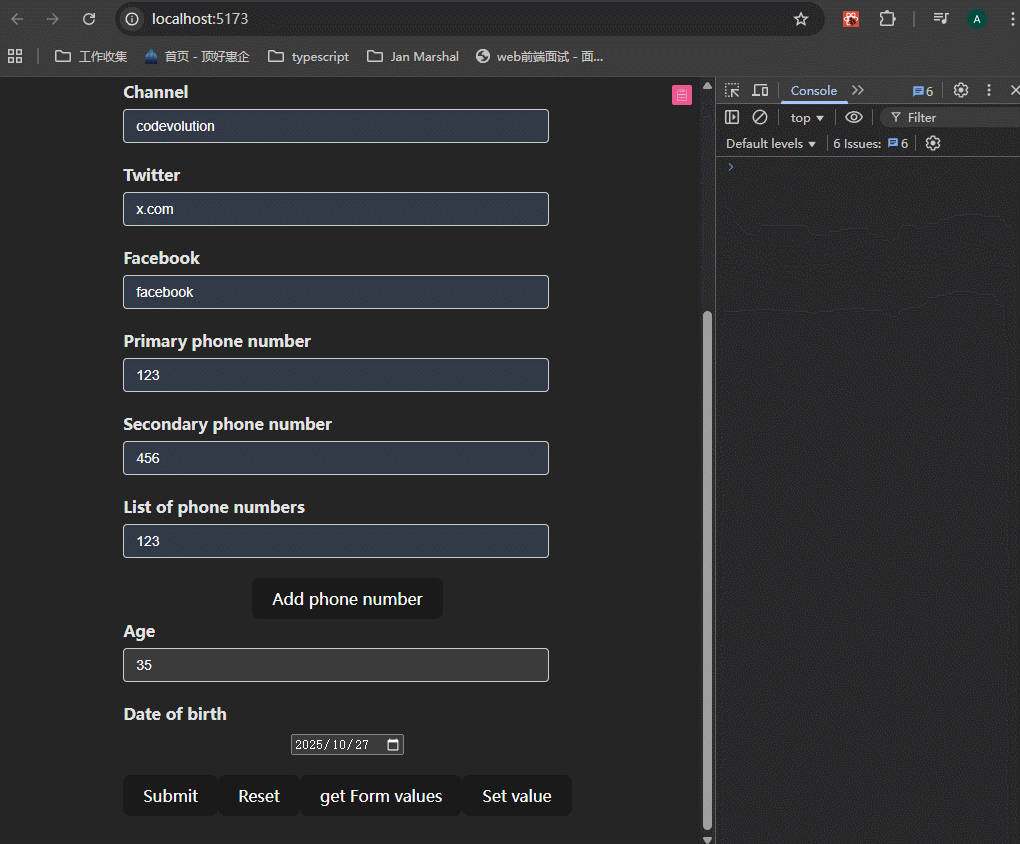Open the typescript bookmark folder
1020x844 pixels.
tap(309, 57)
